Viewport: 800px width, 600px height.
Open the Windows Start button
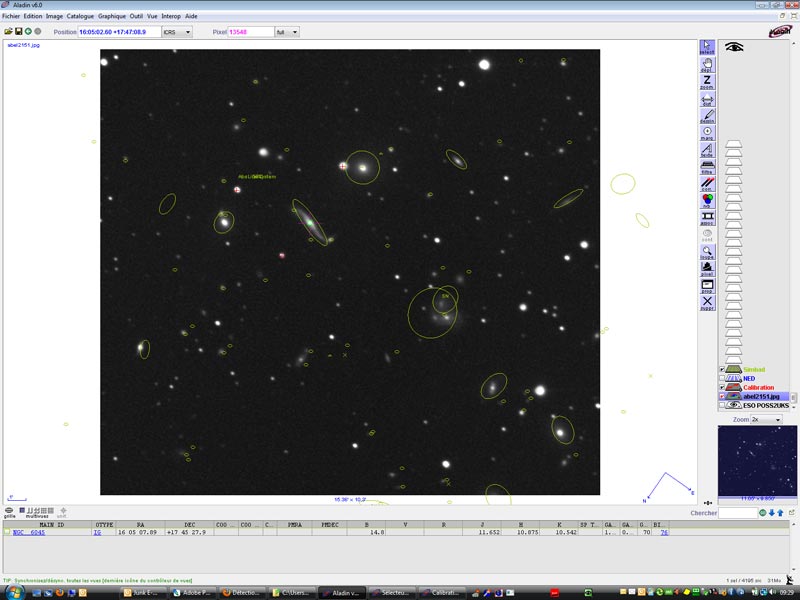13,592
